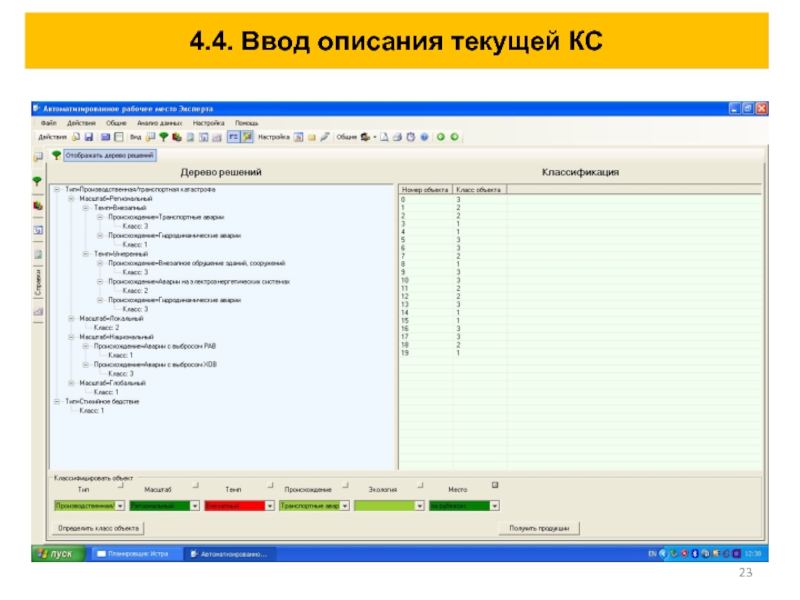Viewport: 800px width, 600px height.
Task: Click the printer icon in the top toolbar
Action: [x=397, y=136]
